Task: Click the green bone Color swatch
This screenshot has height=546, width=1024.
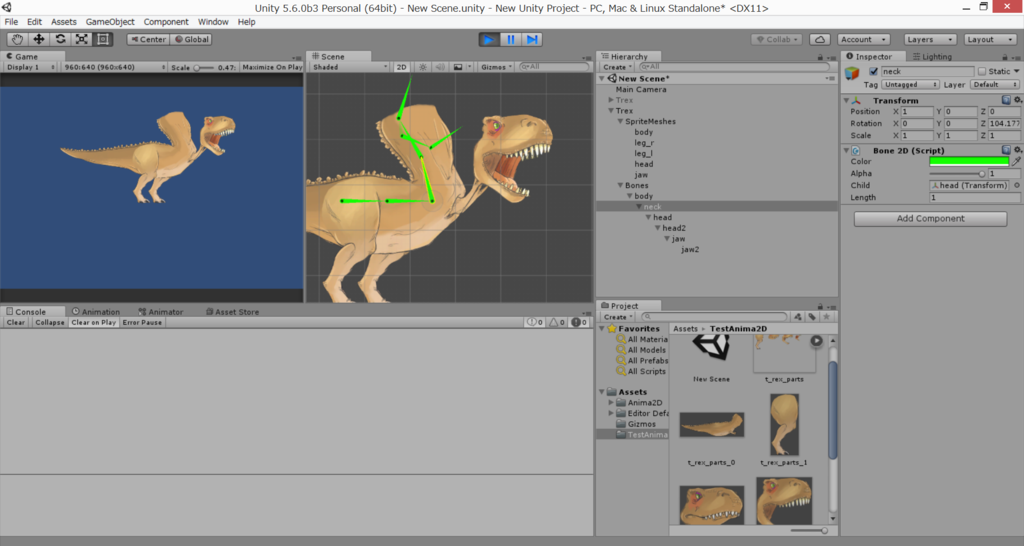Action: [969, 161]
